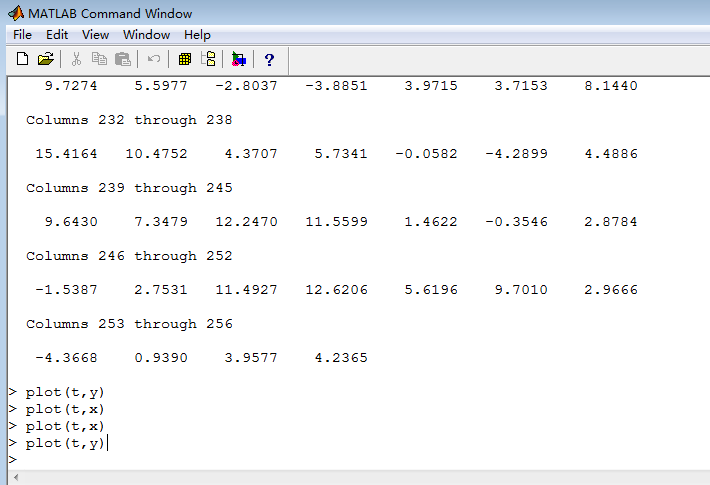Click the 'Columns 253 through 256' heading
The image size is (710, 485).
[129, 324]
